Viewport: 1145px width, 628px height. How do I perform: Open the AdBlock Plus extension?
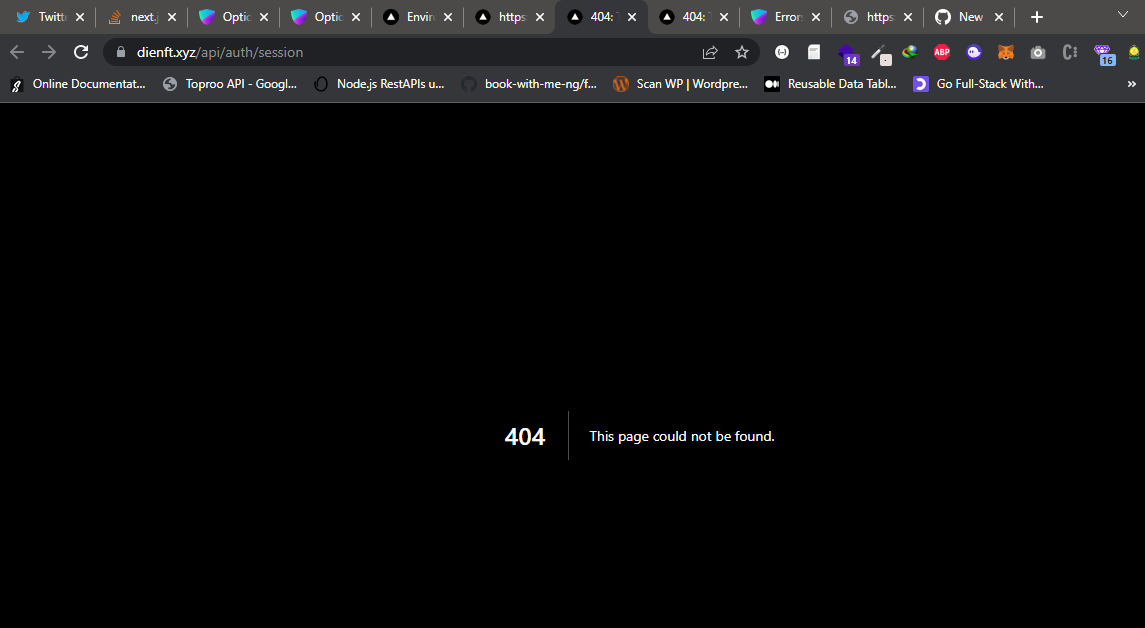[x=940, y=52]
